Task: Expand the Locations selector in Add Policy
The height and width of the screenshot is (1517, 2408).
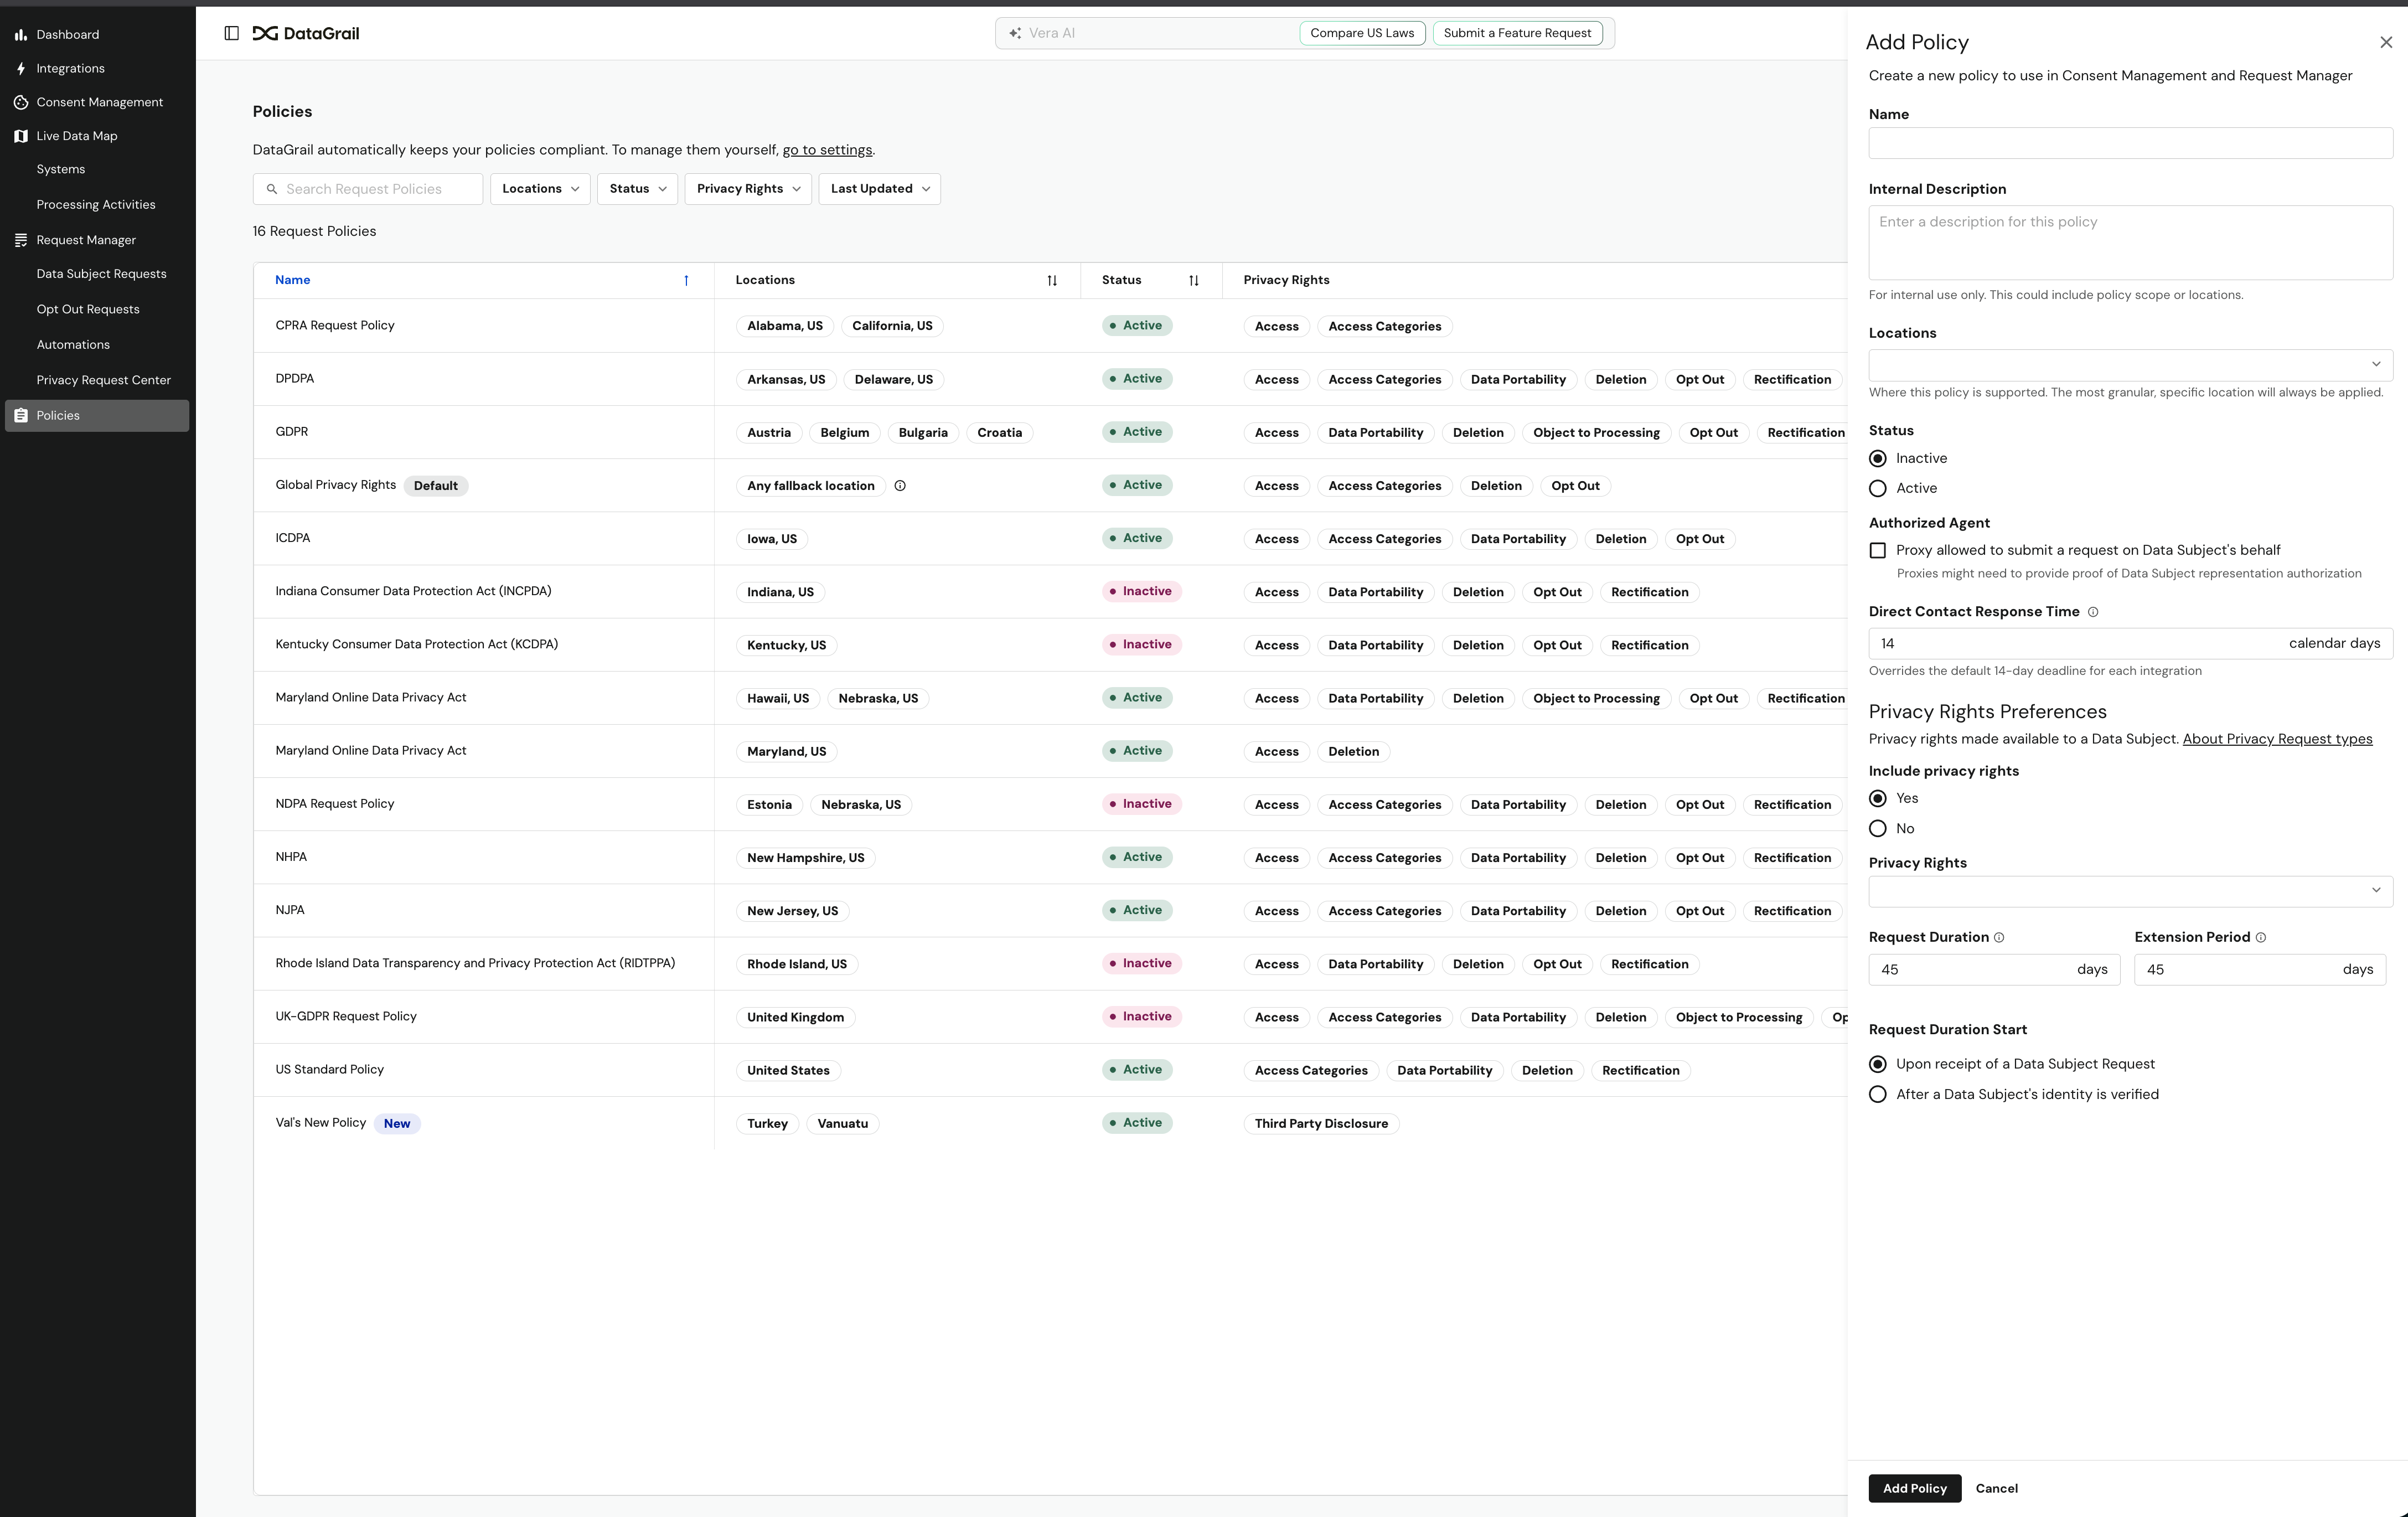Action: click(x=2128, y=364)
